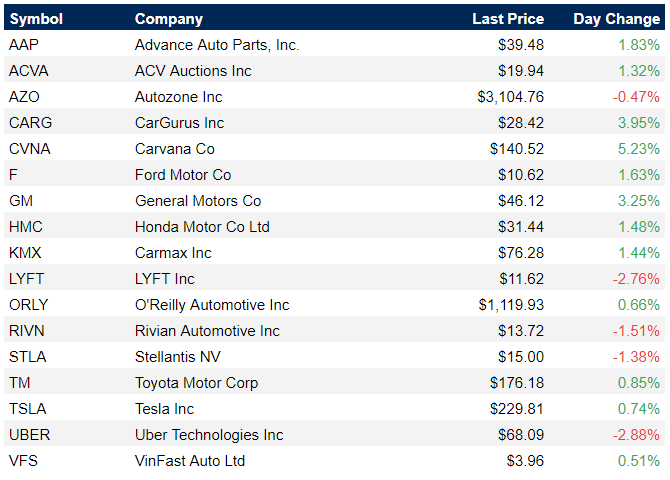Screen dimensions: 670x480
Task: Select CarGurus Inc company name
Action: coord(179,123)
